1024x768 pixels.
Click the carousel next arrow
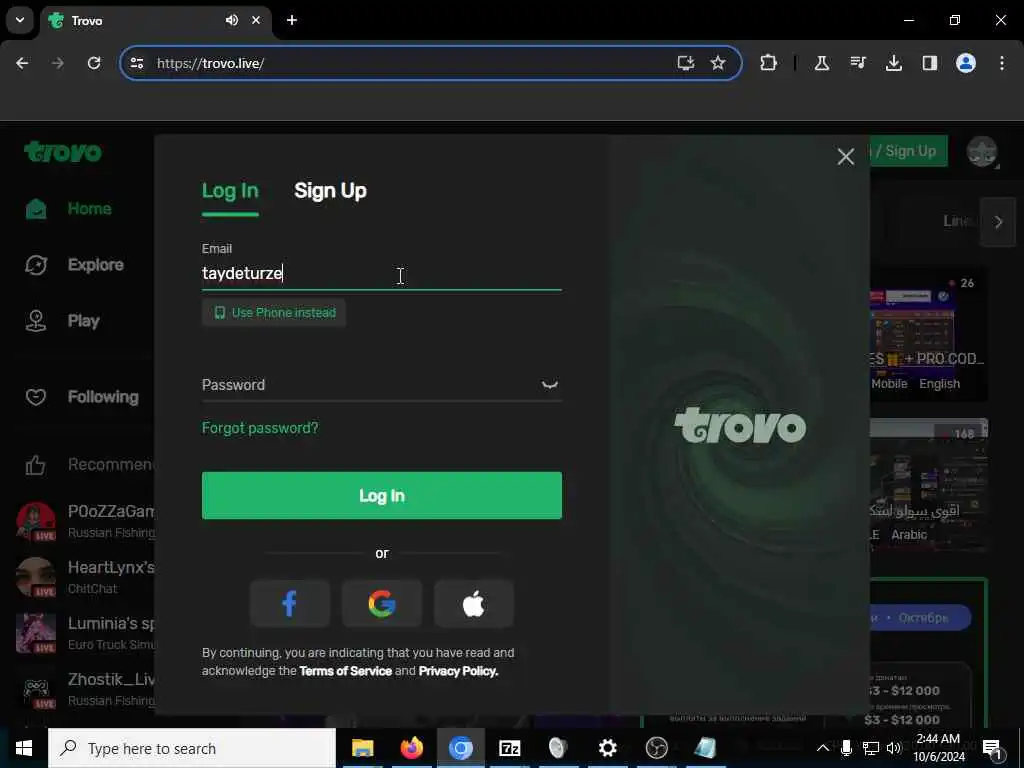(x=998, y=222)
